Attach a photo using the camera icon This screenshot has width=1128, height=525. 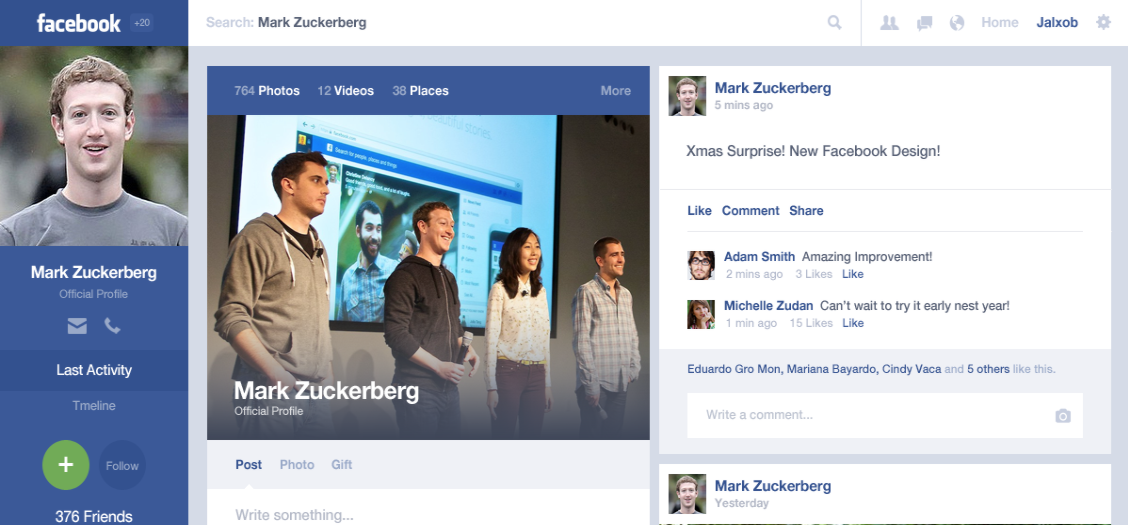[x=1063, y=416]
